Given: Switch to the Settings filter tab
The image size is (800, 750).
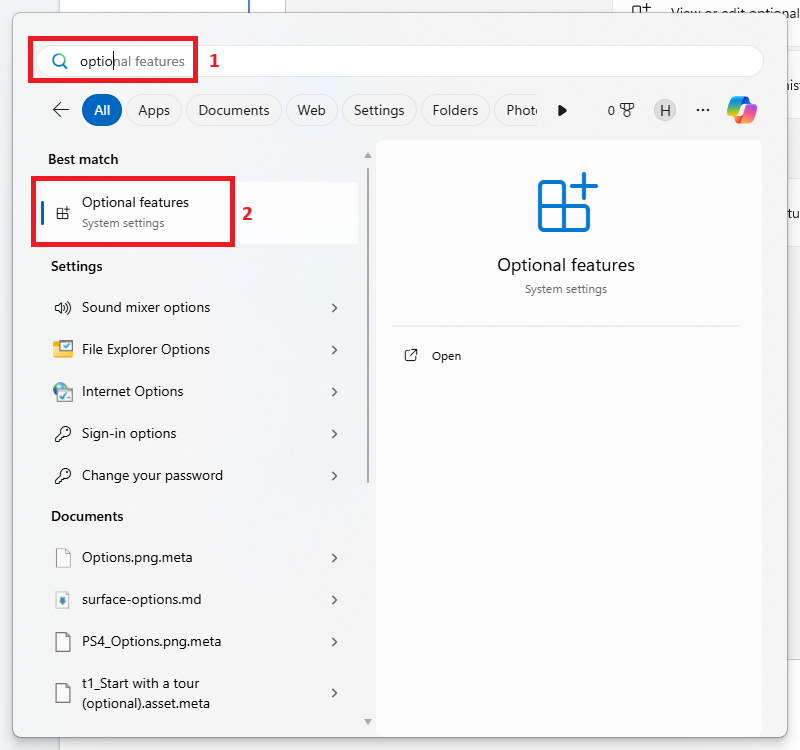Looking at the screenshot, I should coord(379,110).
